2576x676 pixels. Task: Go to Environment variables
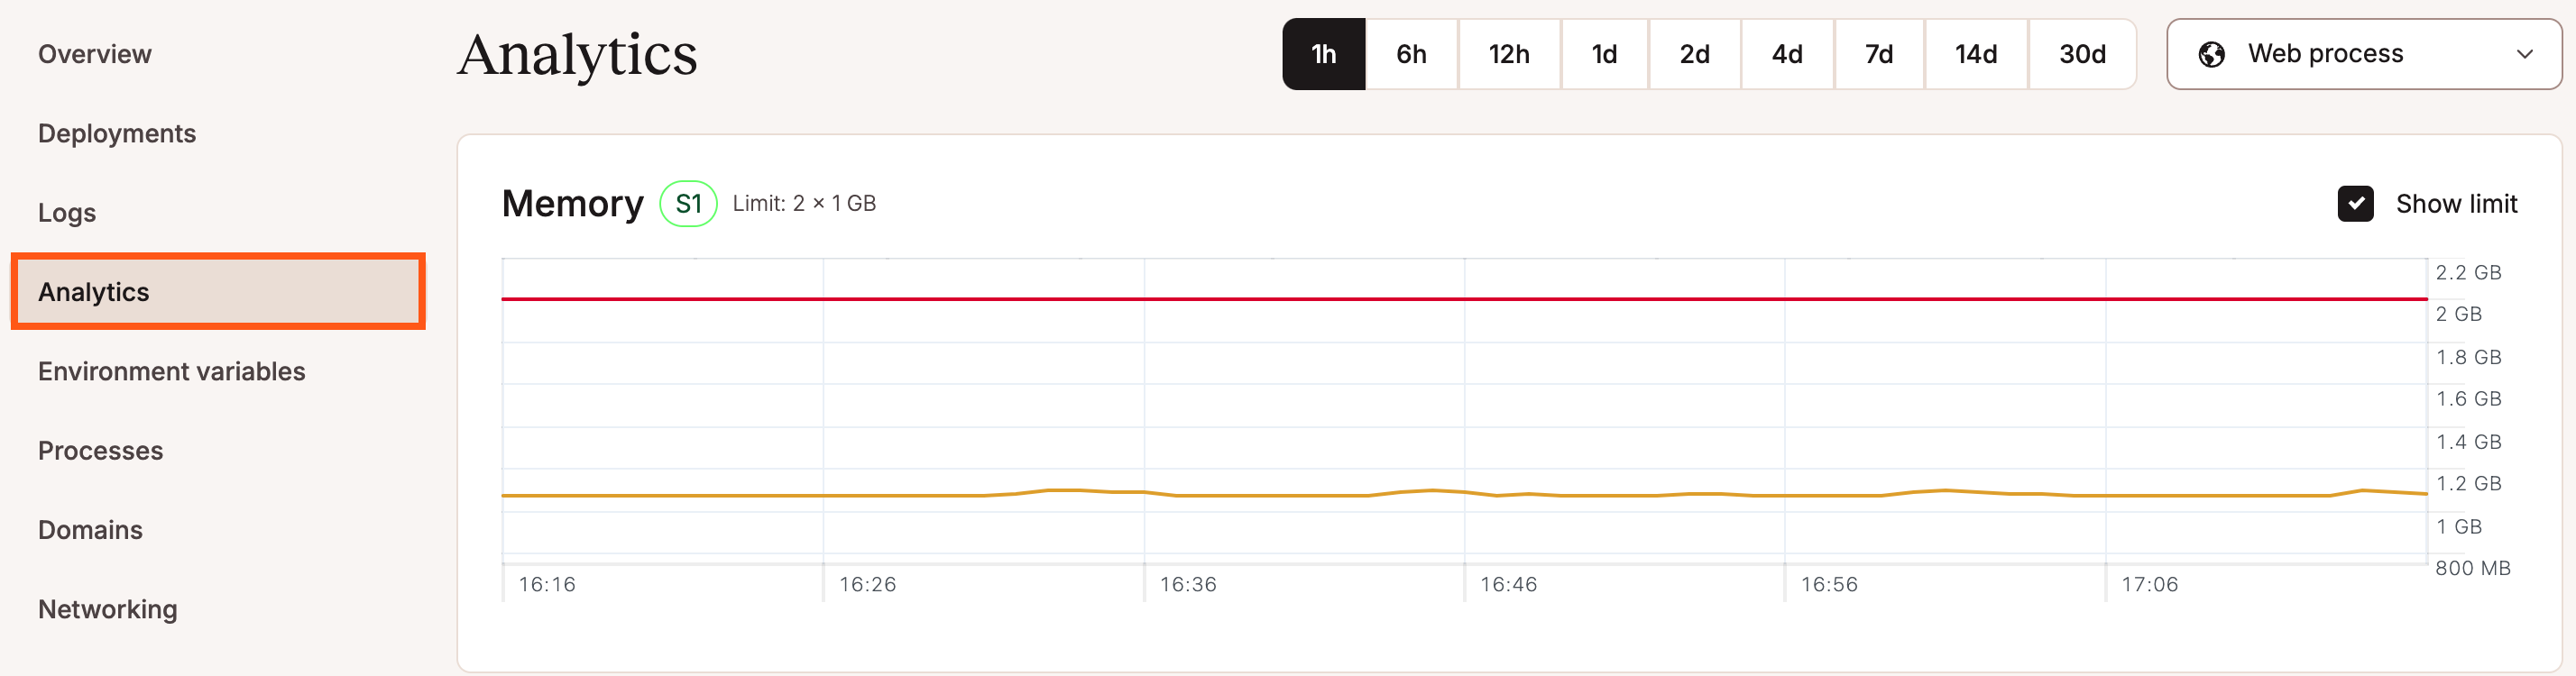click(x=171, y=371)
